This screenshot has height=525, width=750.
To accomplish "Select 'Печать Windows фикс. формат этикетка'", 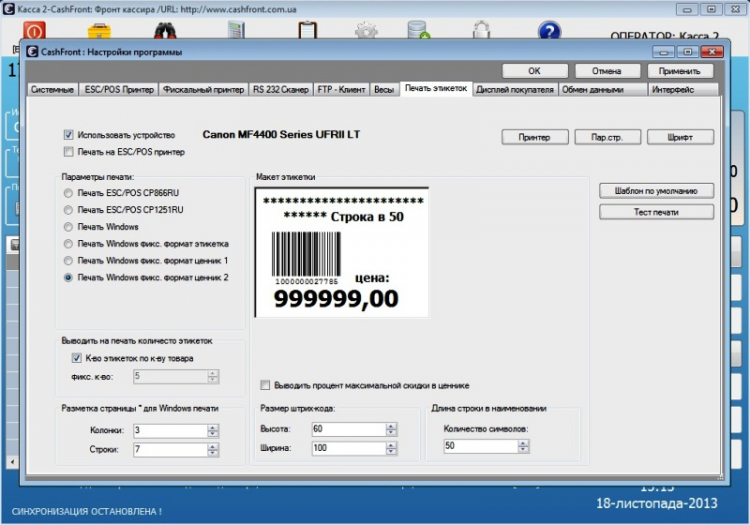I will tap(68, 244).
